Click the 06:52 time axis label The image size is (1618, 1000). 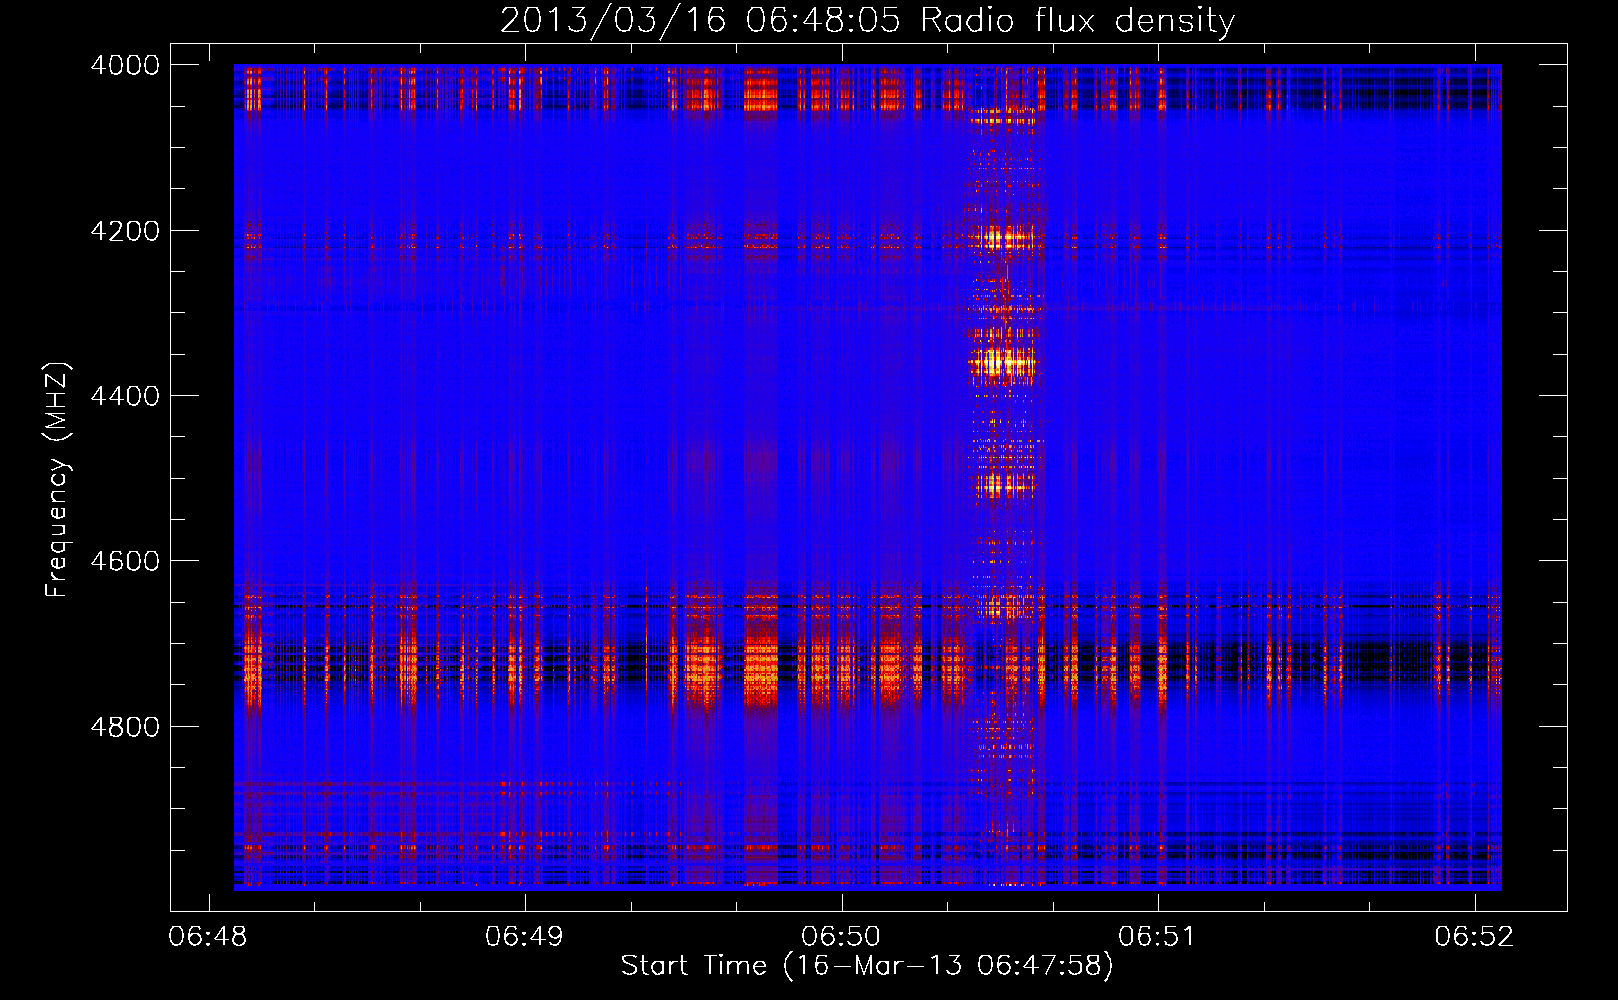tap(1474, 936)
